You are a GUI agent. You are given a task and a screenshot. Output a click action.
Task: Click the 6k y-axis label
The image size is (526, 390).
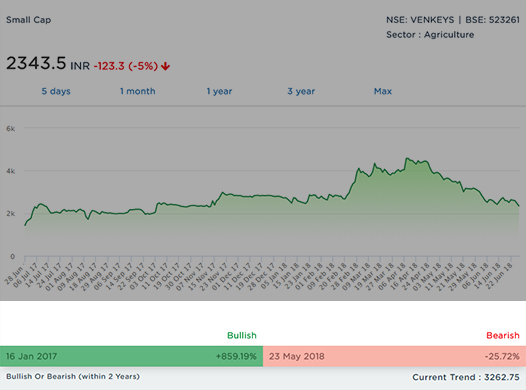[x=11, y=128]
